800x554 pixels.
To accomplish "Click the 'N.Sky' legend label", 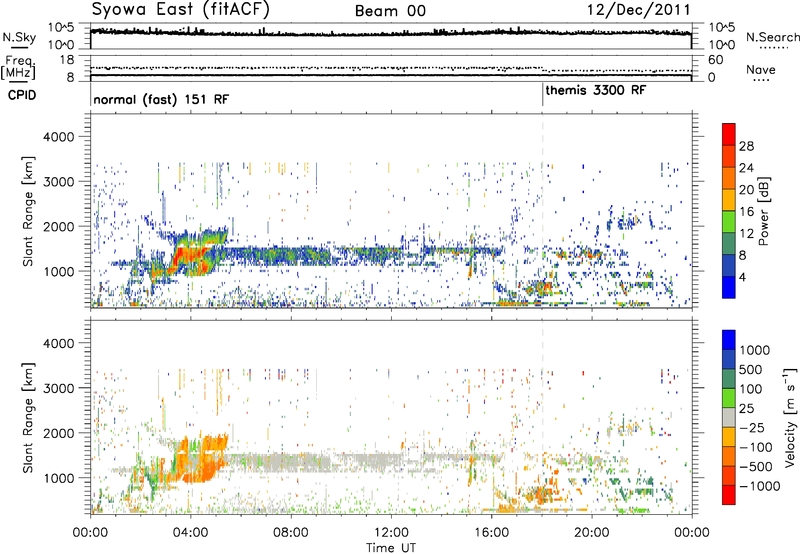I will click(x=19, y=37).
